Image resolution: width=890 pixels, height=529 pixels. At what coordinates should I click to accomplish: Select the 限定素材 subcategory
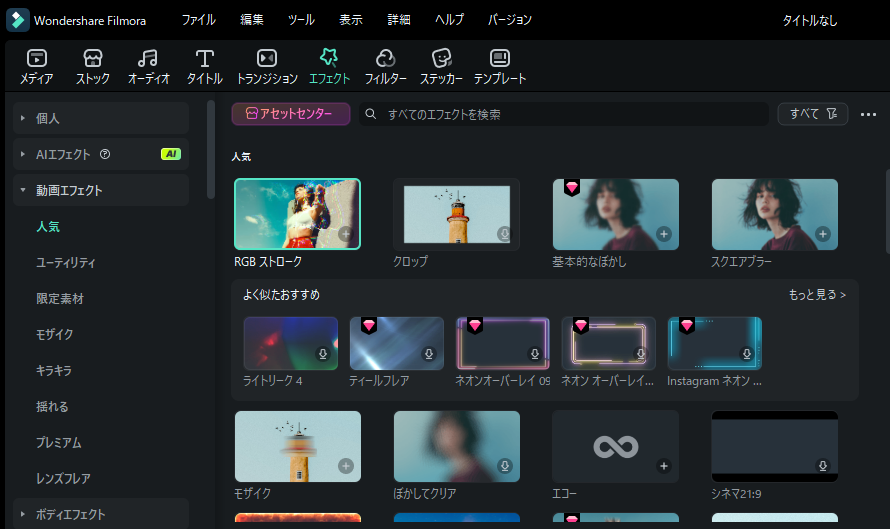pyautogui.click(x=60, y=299)
